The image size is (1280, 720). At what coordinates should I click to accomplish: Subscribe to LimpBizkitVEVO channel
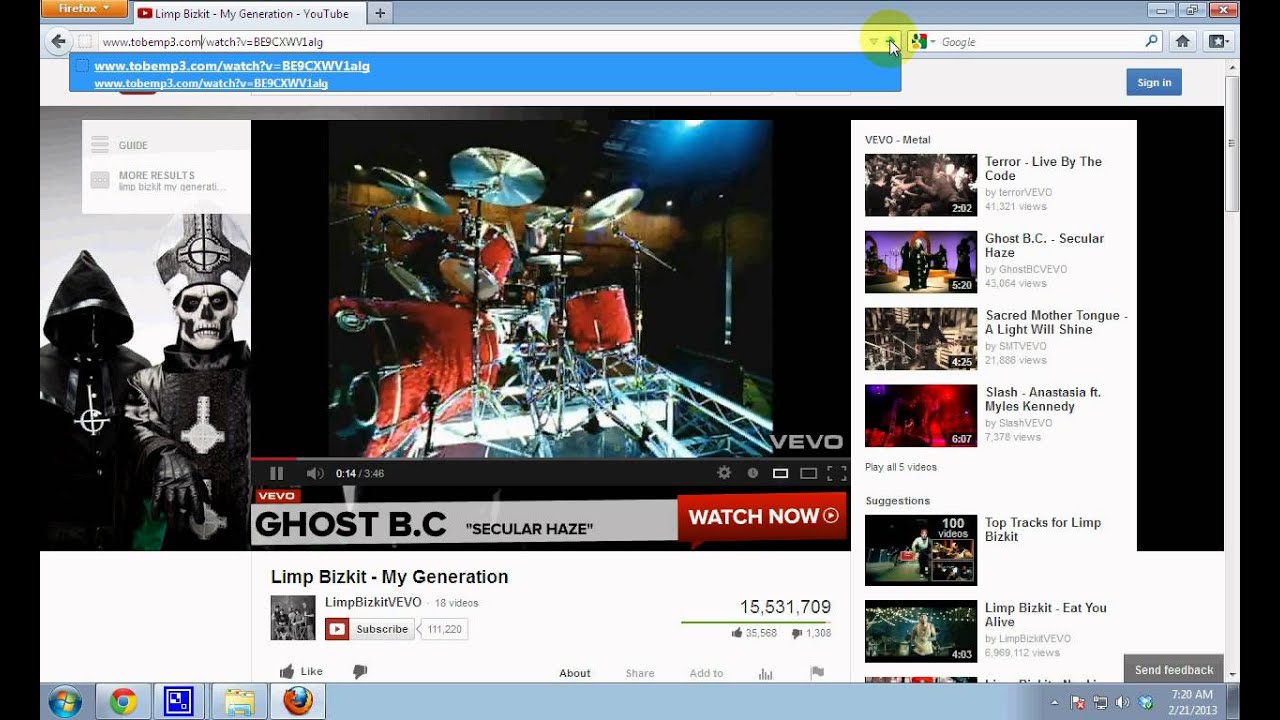tap(368, 629)
